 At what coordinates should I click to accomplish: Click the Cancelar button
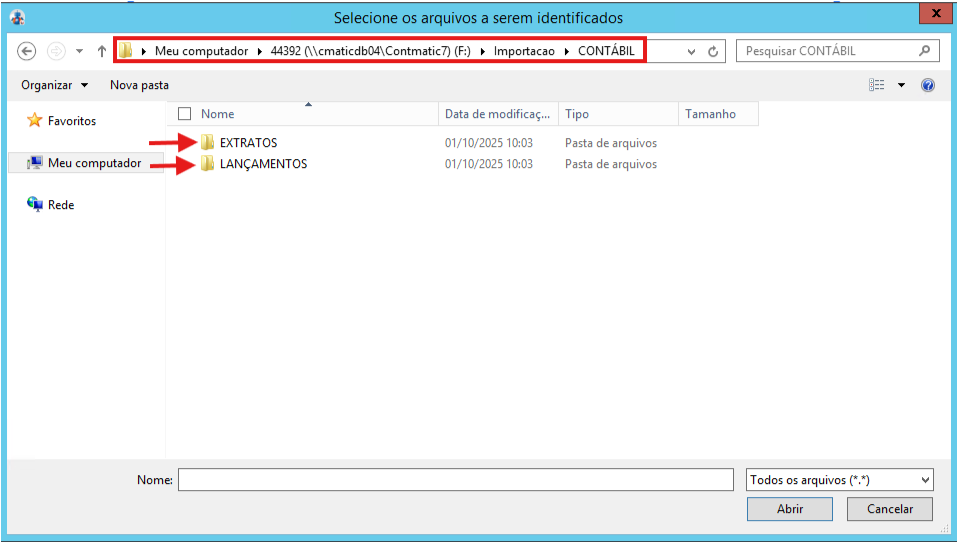click(890, 509)
